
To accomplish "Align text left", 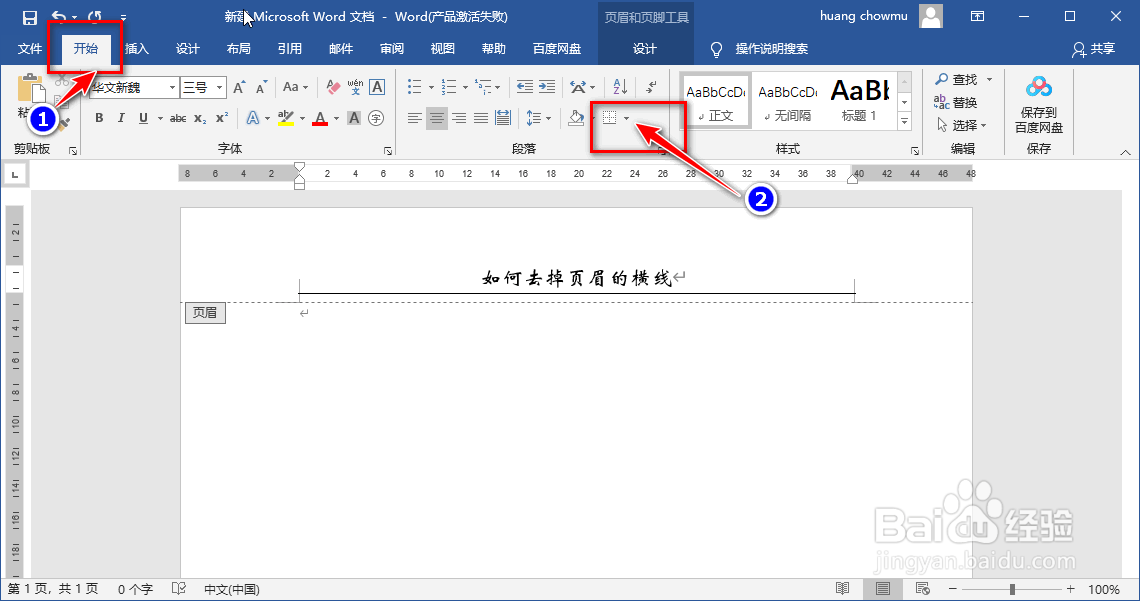I will click(x=414, y=118).
